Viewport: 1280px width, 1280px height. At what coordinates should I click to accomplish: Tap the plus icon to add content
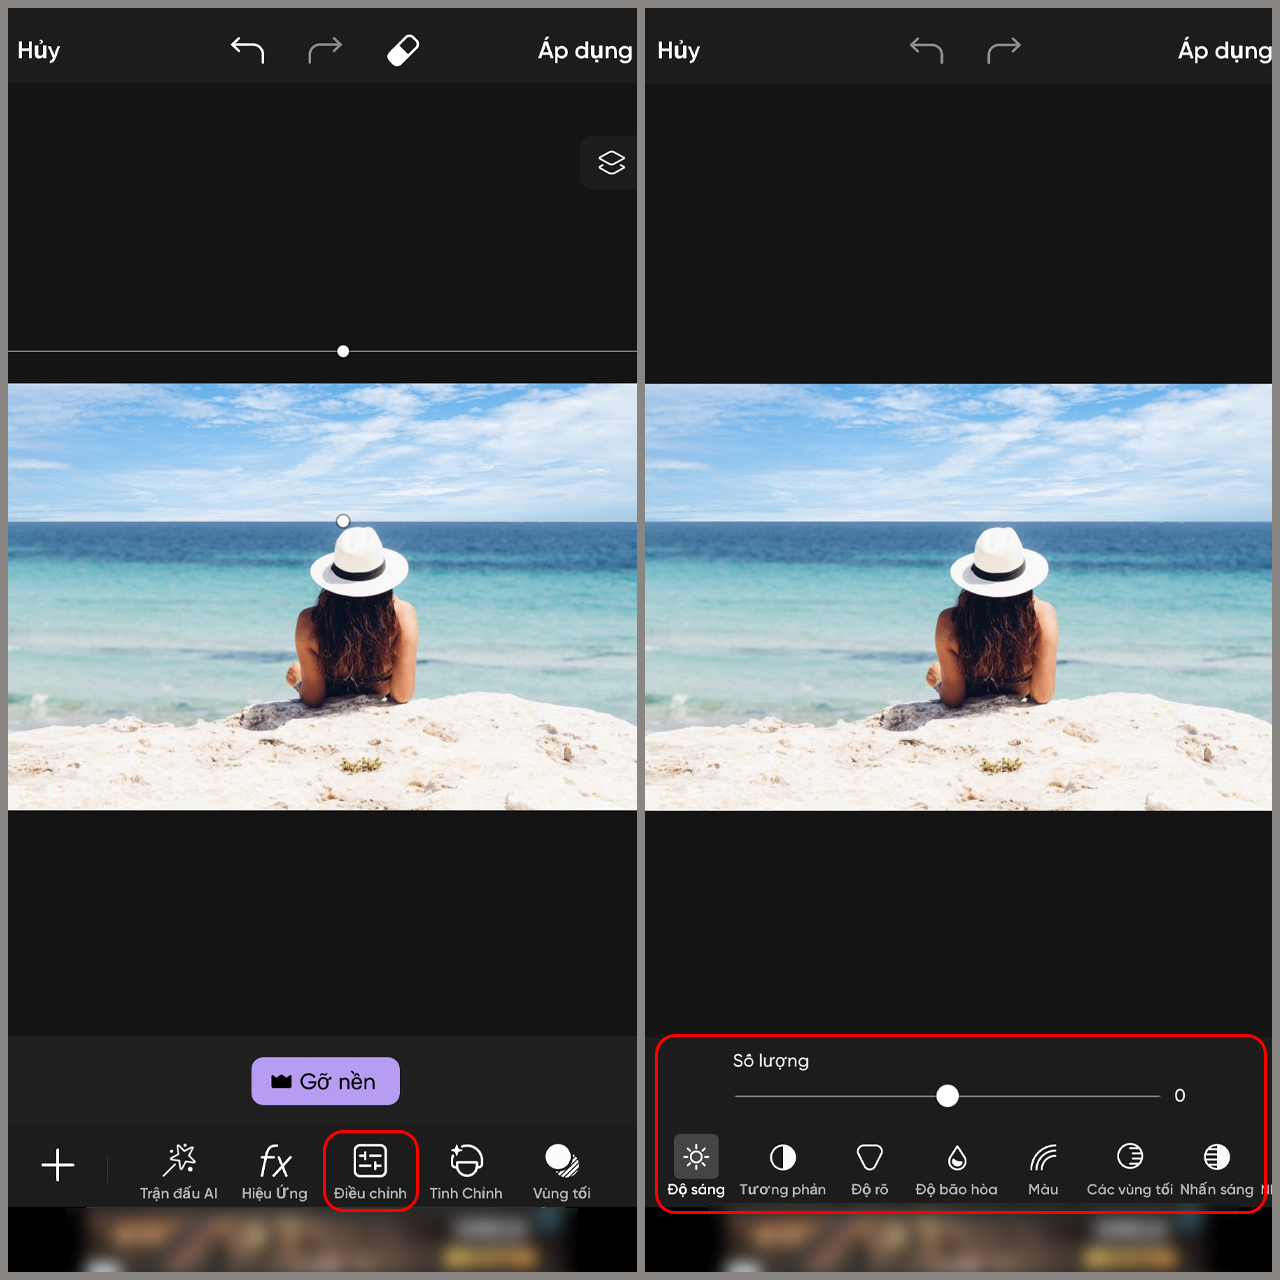click(x=58, y=1165)
